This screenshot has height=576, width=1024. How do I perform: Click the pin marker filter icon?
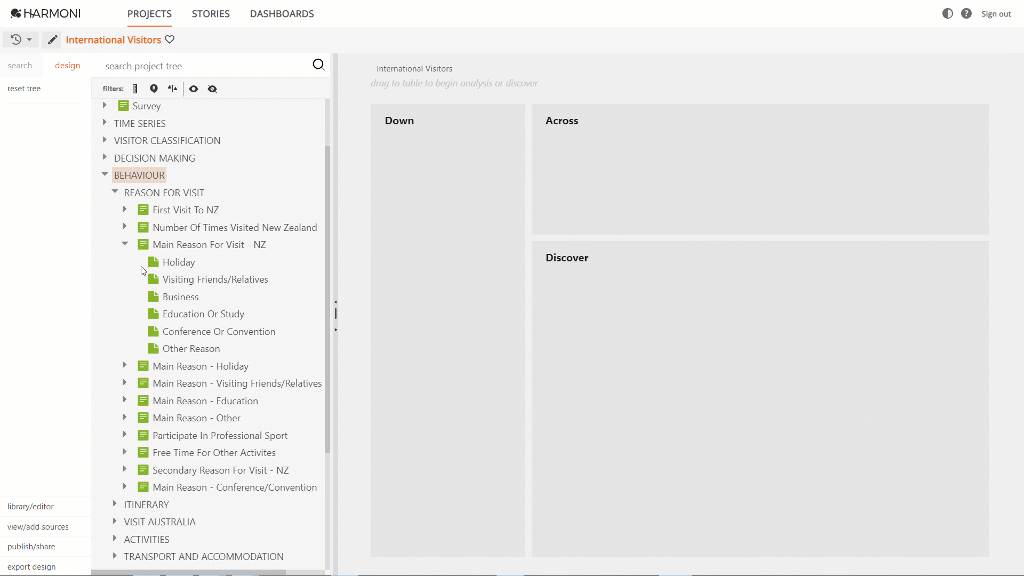[153, 89]
